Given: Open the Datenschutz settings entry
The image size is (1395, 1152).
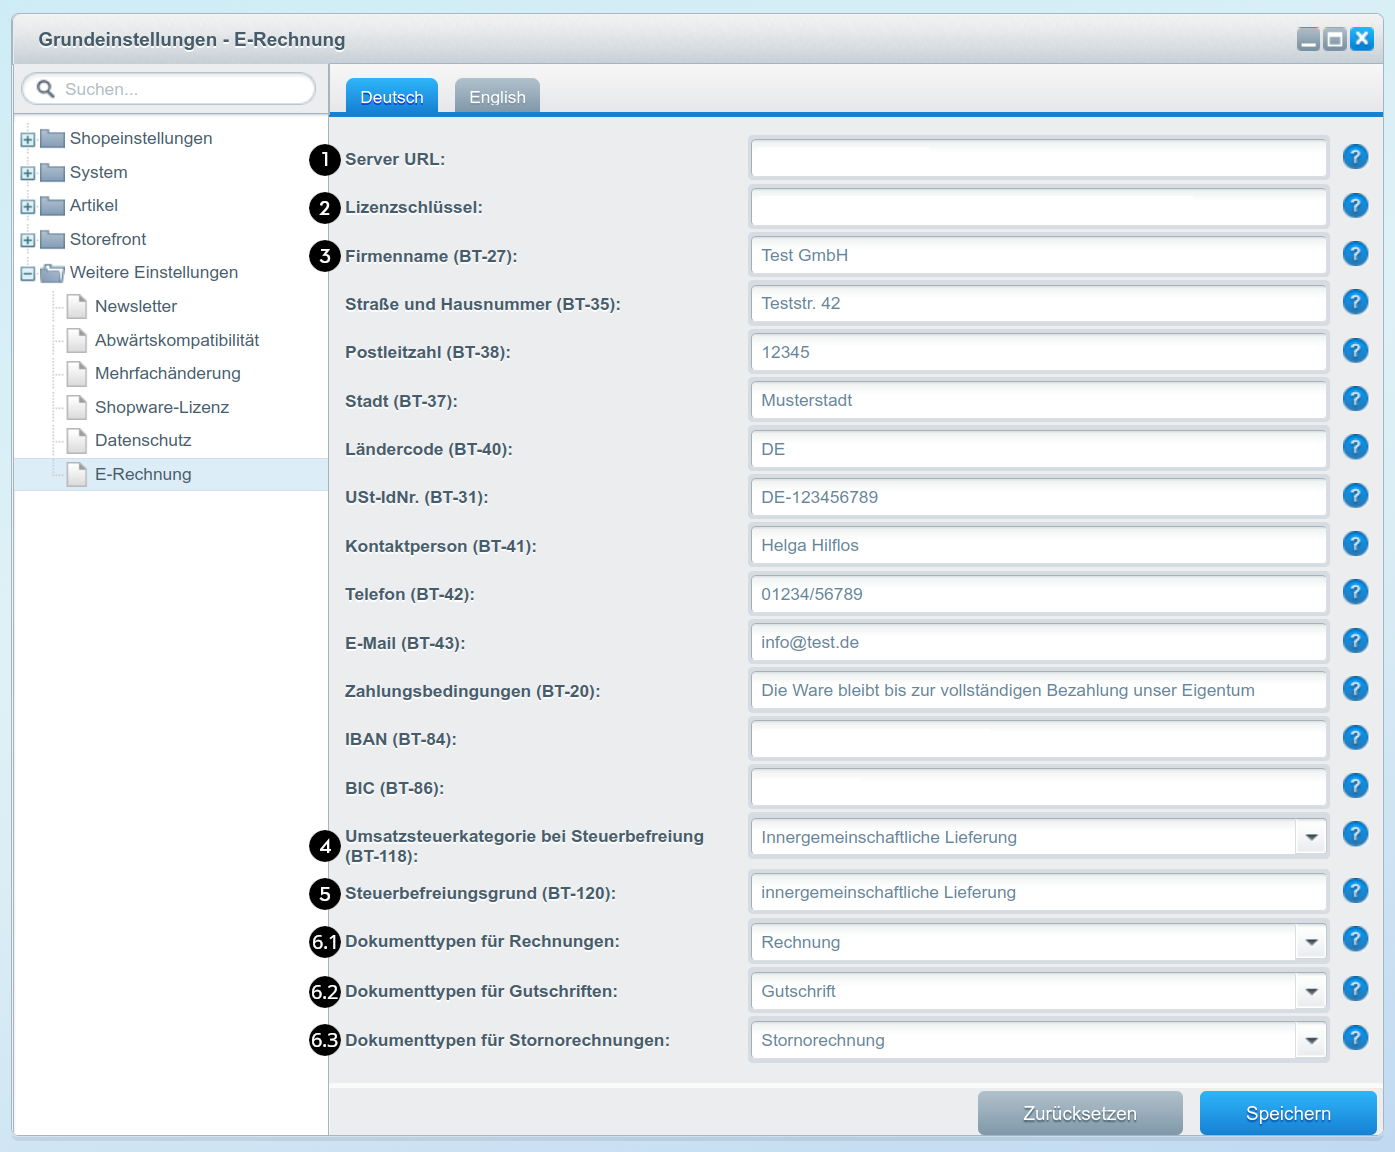Looking at the screenshot, I should click(x=143, y=440).
